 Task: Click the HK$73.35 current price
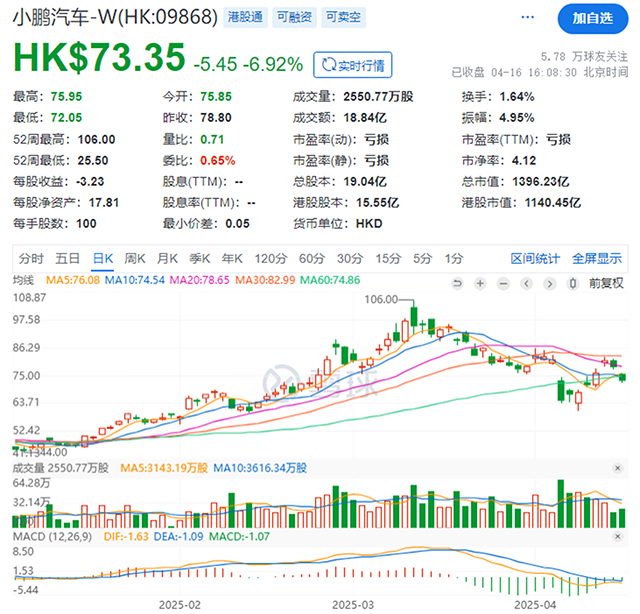point(99,57)
